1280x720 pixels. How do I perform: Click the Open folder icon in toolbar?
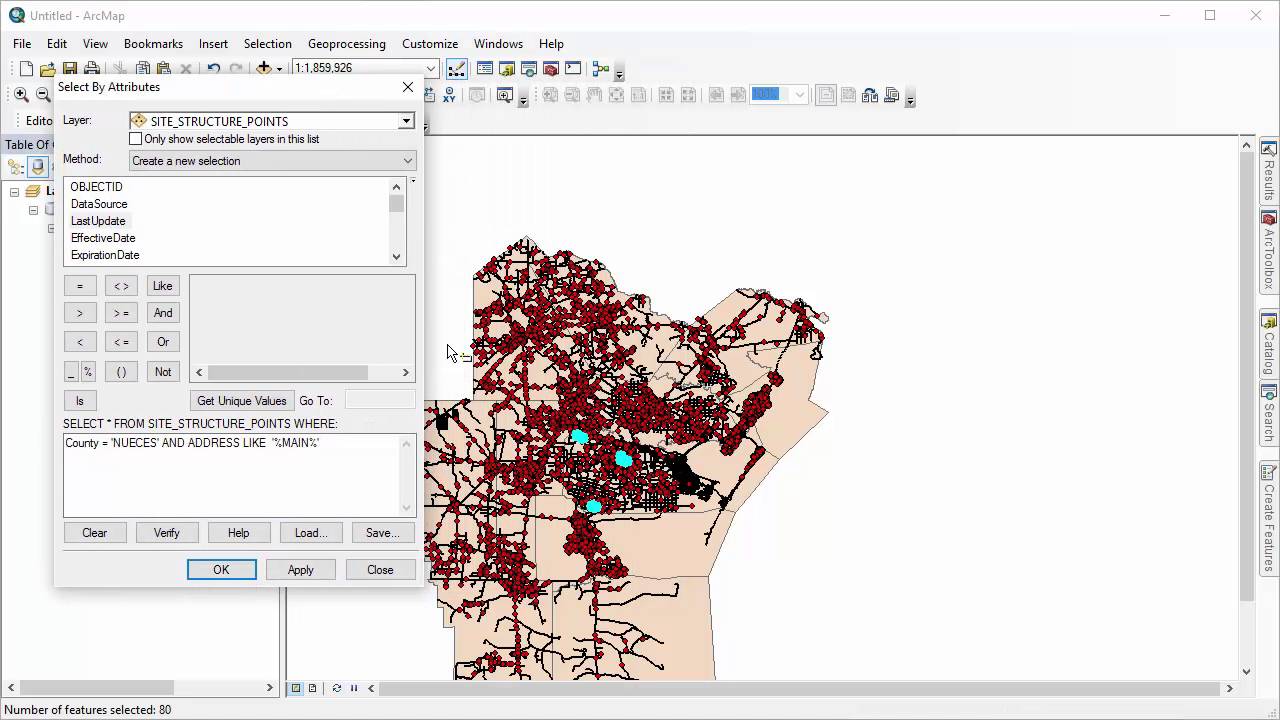coord(48,69)
